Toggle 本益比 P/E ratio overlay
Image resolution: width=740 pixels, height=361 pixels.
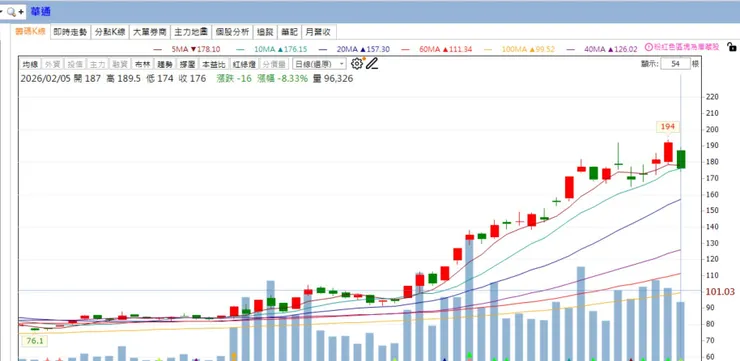click(x=214, y=64)
